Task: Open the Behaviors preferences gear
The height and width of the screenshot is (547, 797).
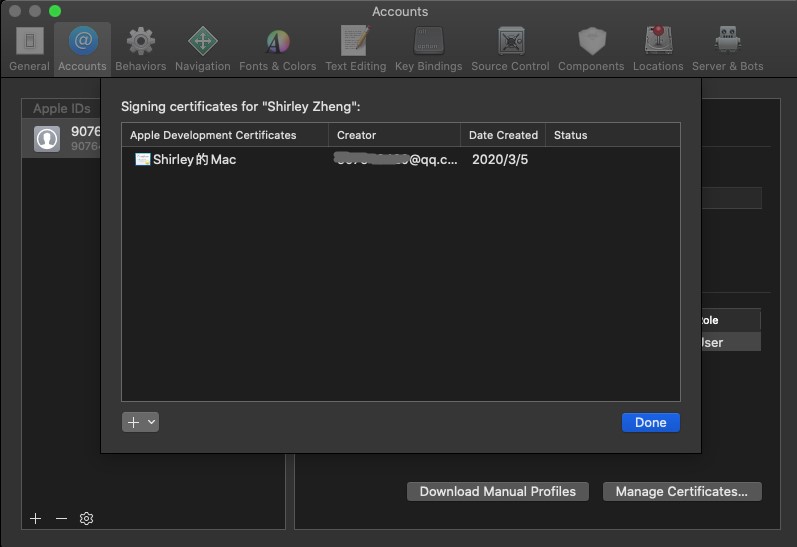Action: tap(140, 49)
